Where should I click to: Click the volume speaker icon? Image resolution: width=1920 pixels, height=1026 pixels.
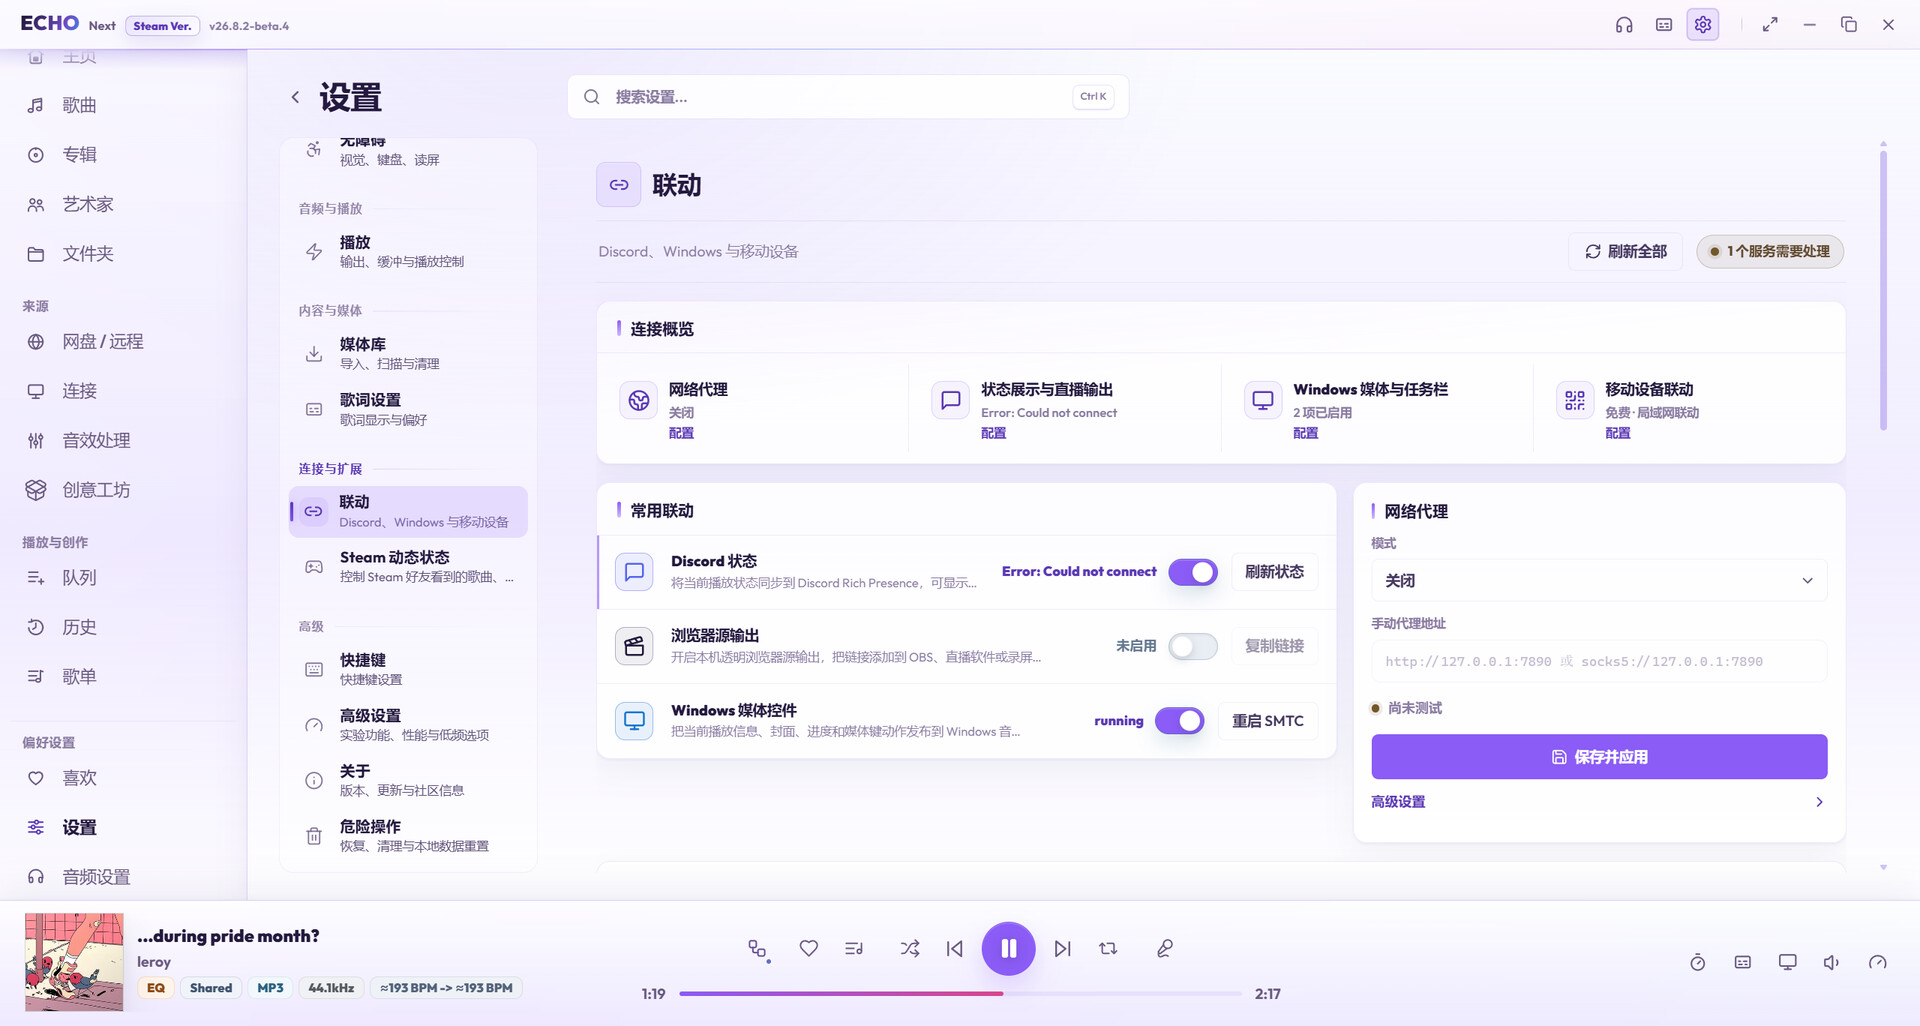[1832, 962]
